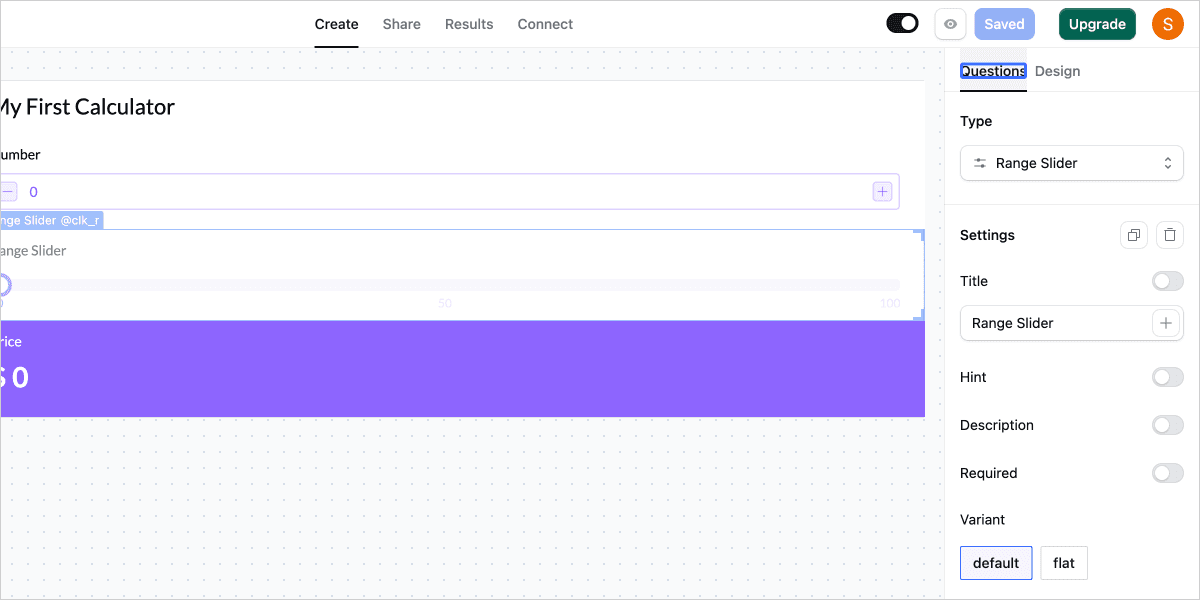Enable the Hint toggle
1200x600 pixels.
[x=1168, y=377]
